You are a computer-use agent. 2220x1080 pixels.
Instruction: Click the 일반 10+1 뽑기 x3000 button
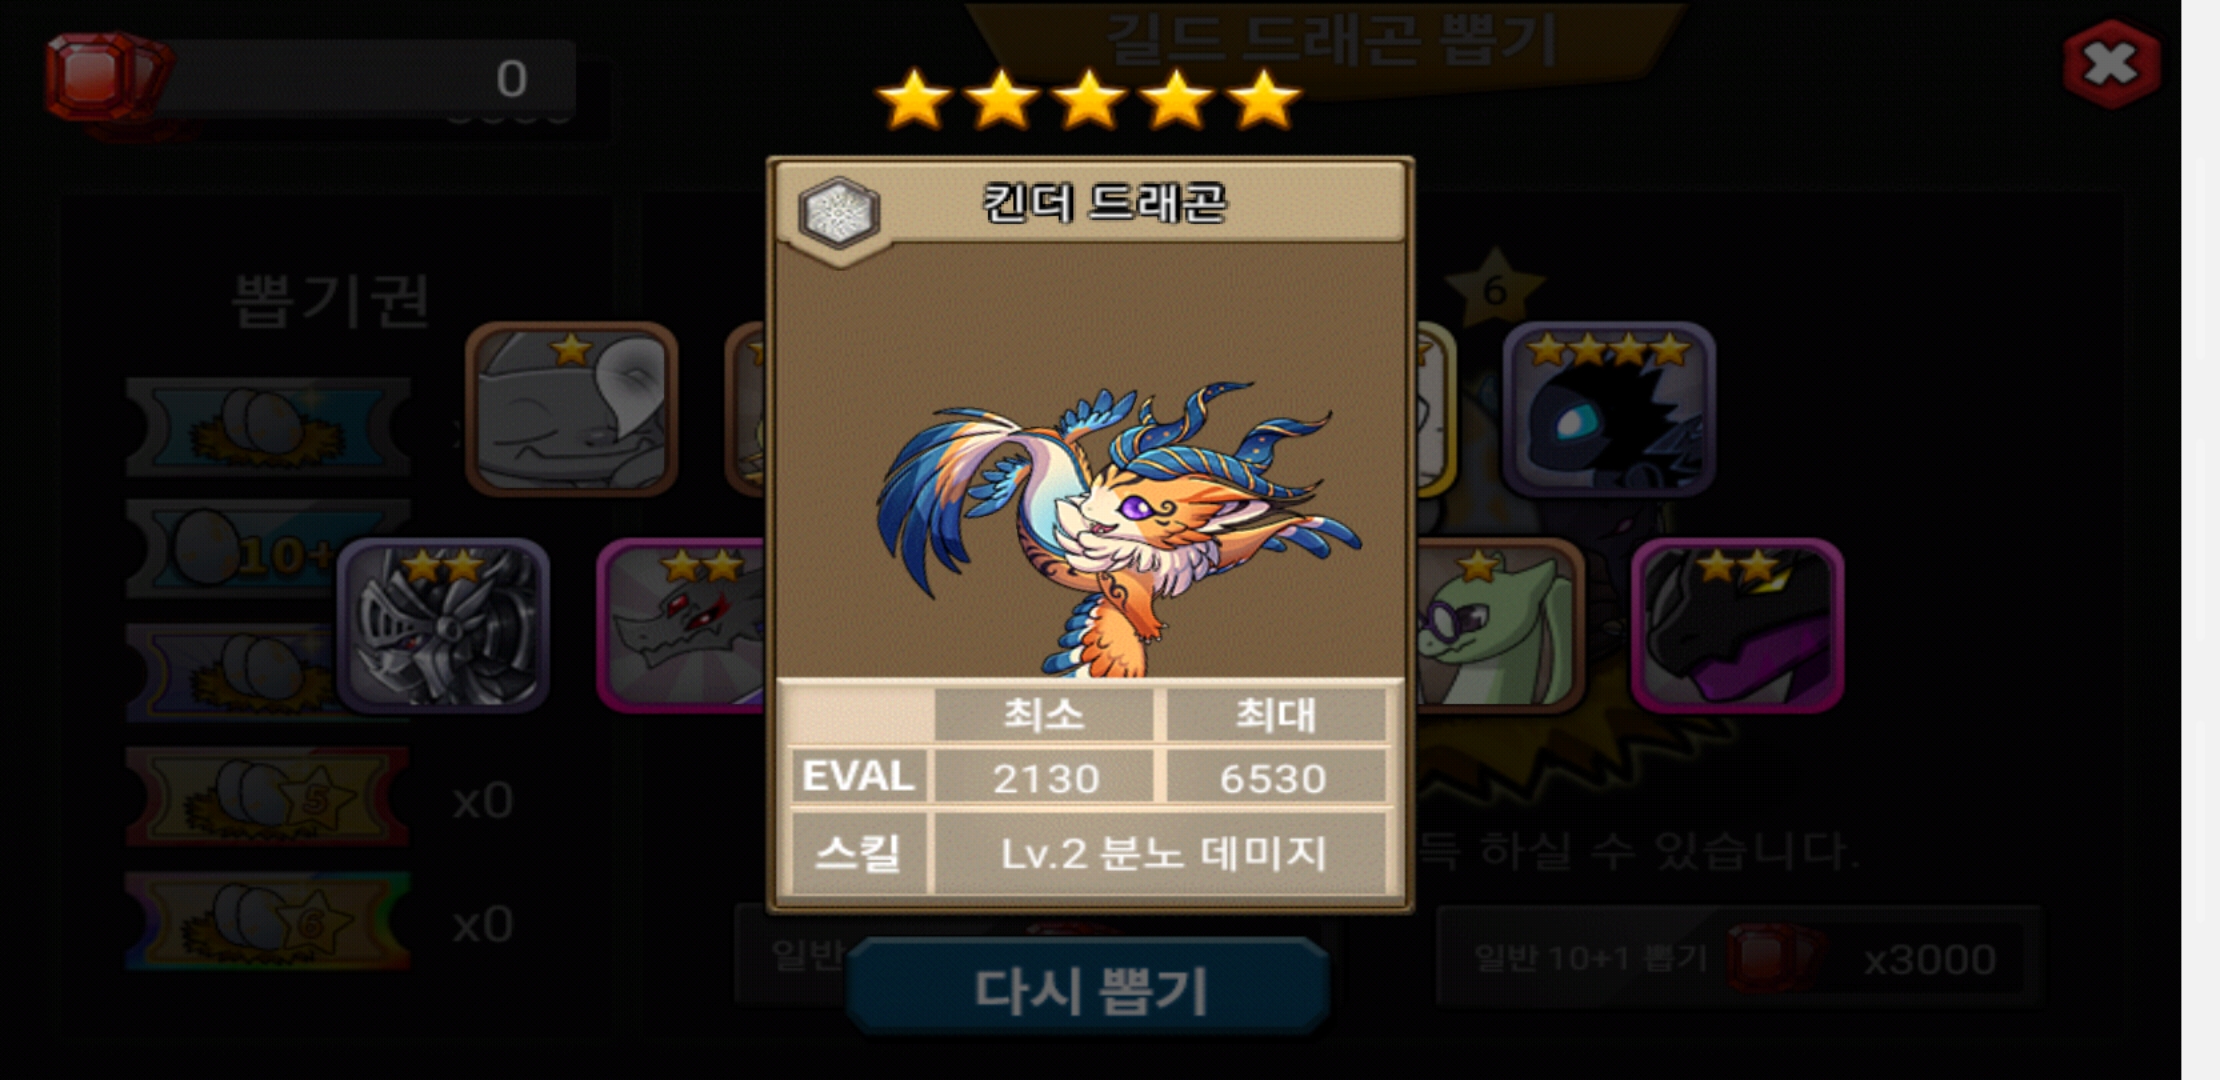(1737, 958)
